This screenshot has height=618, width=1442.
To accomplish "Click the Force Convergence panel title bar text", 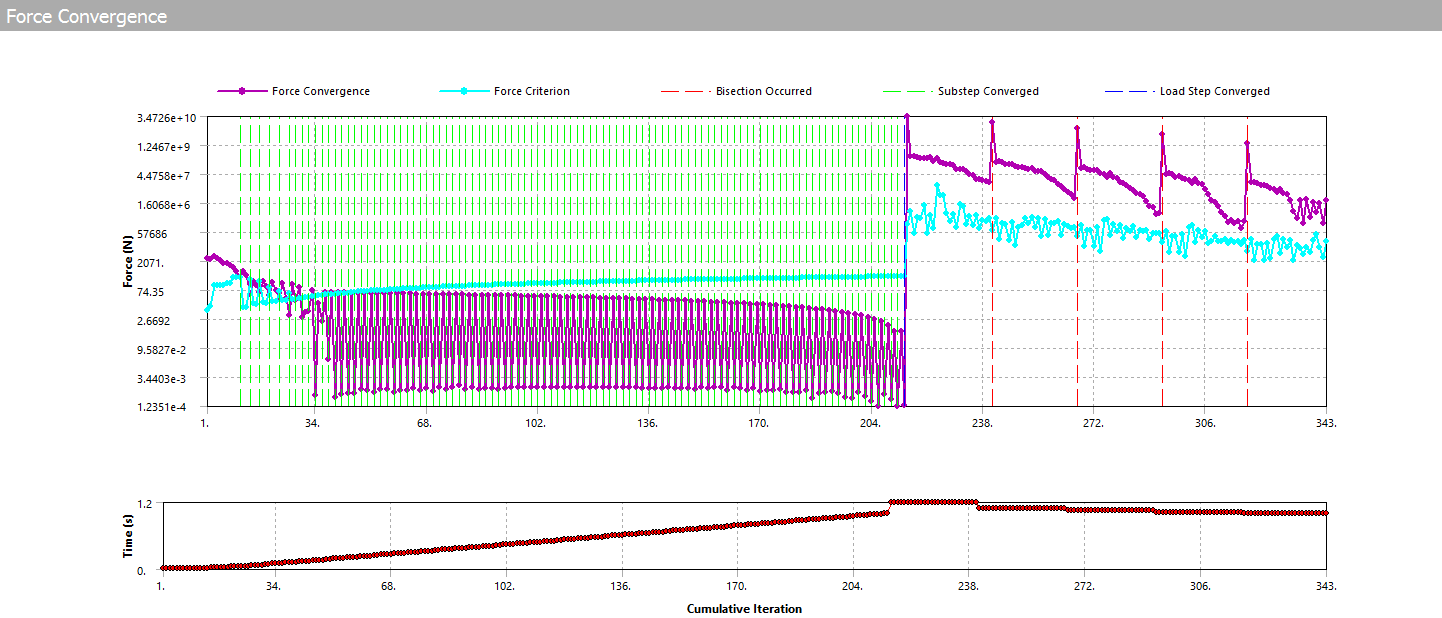I will 87,16.
